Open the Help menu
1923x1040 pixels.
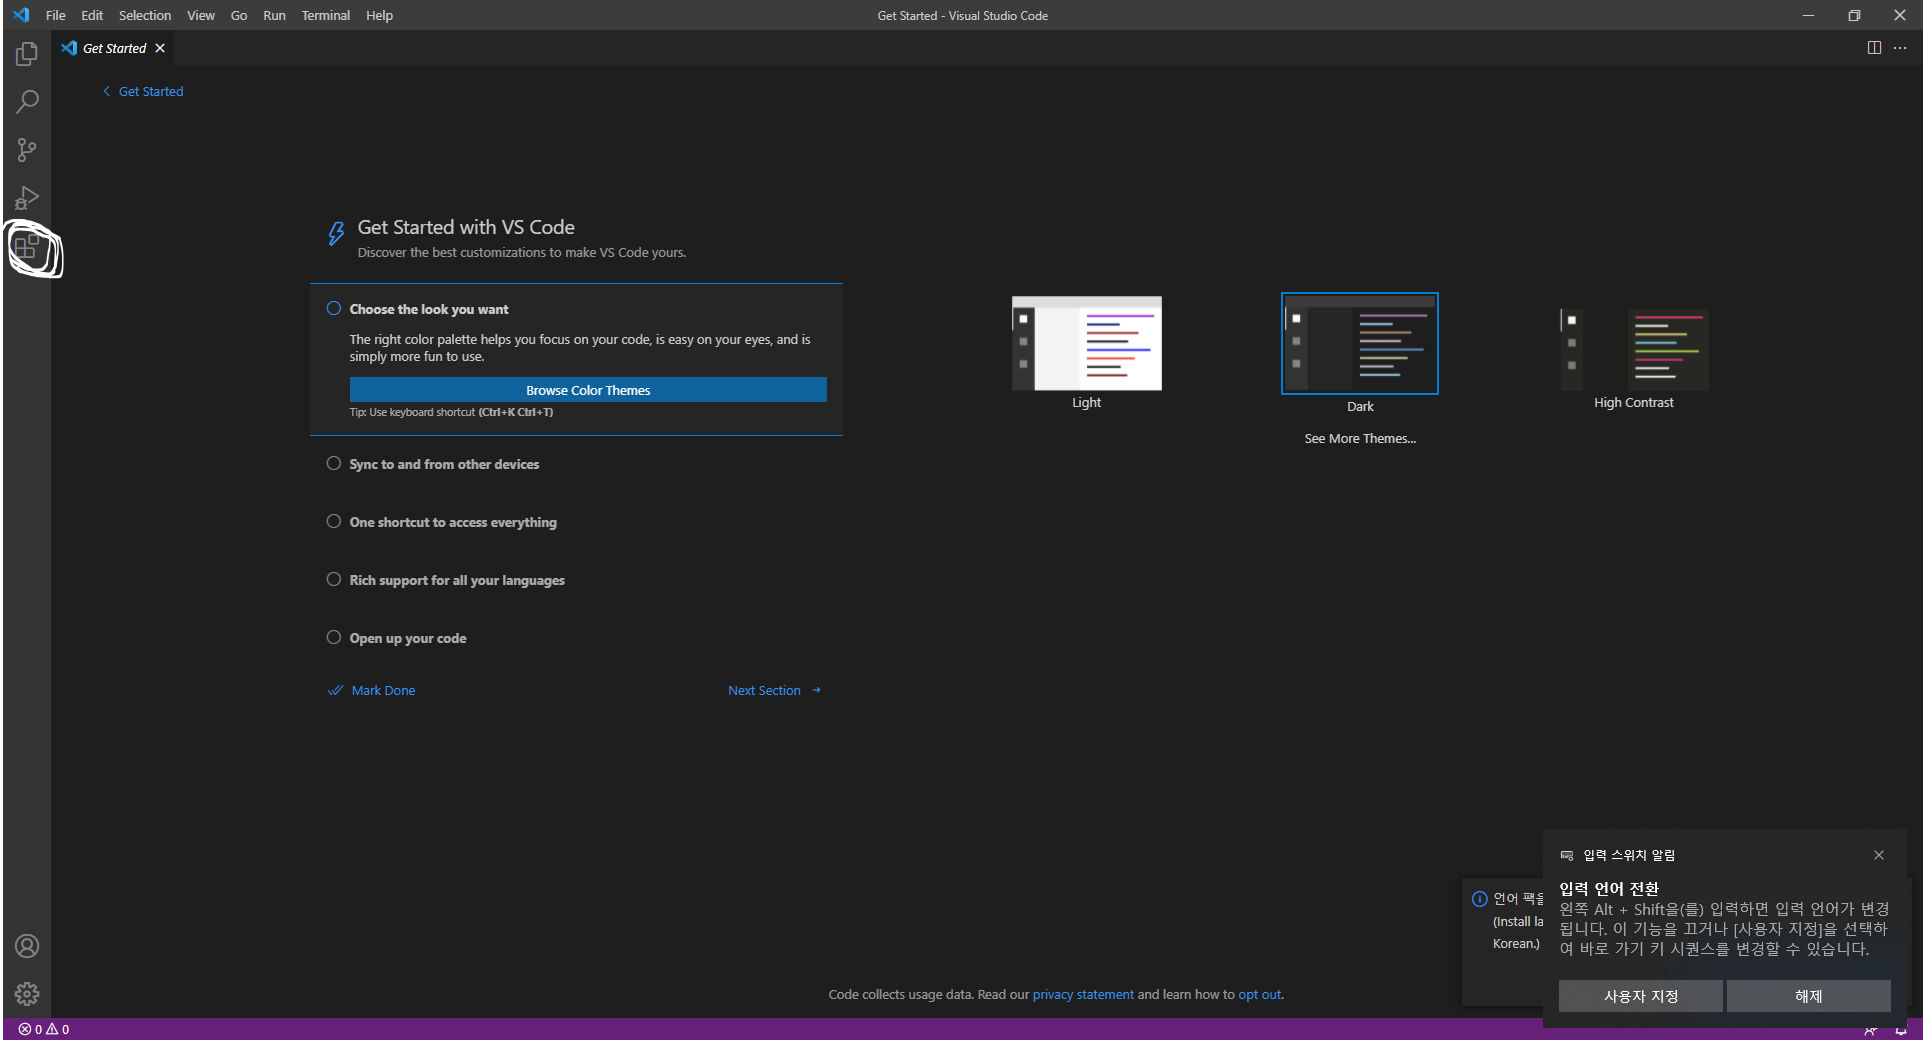379,15
